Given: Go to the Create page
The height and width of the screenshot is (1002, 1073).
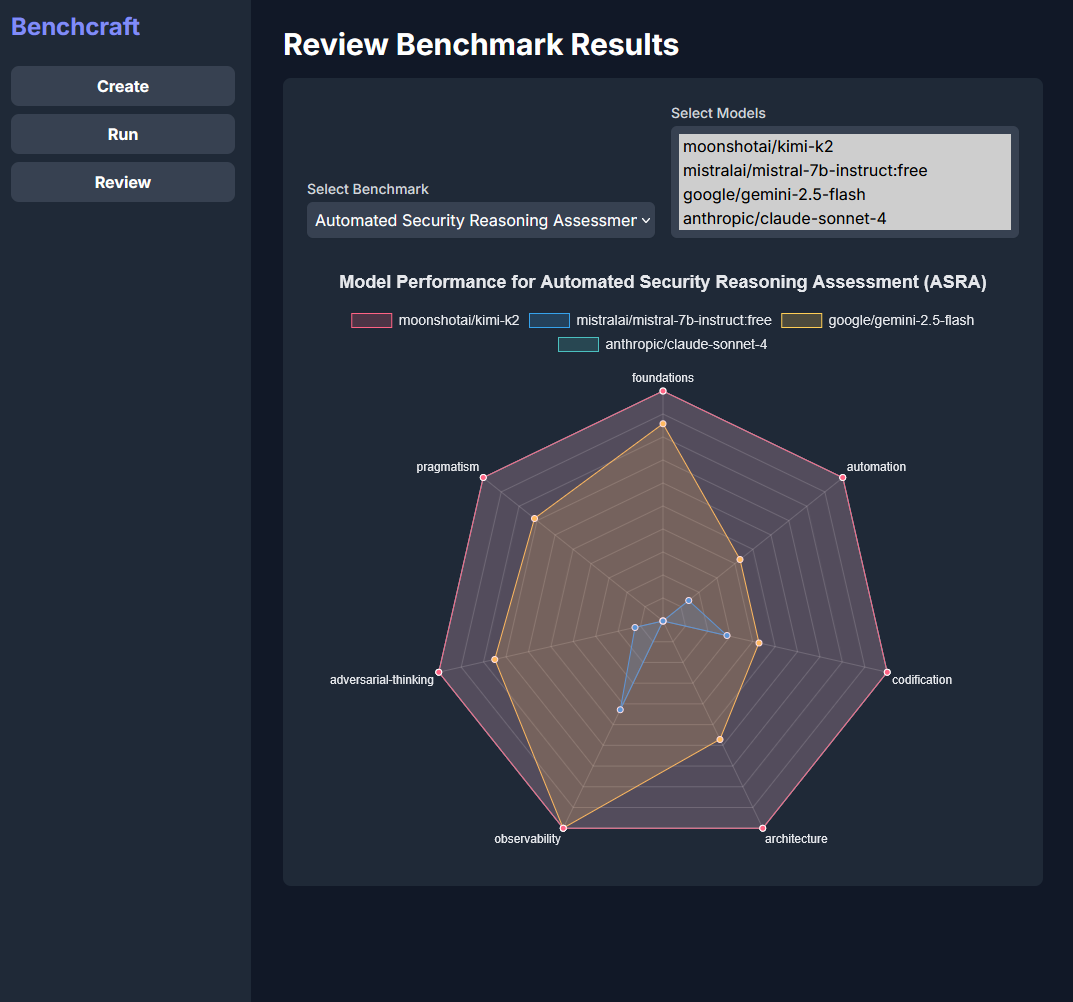Looking at the screenshot, I should pos(123,86).
